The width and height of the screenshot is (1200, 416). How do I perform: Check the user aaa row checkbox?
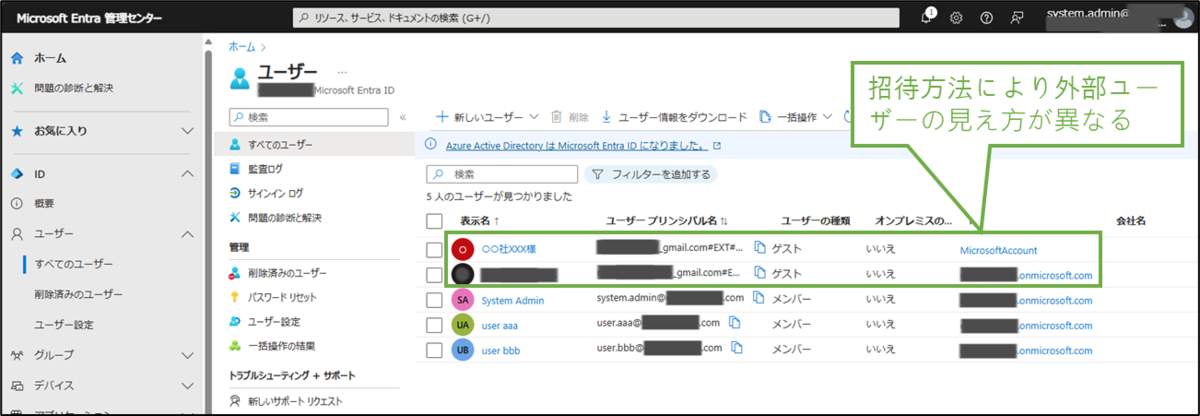coord(434,324)
